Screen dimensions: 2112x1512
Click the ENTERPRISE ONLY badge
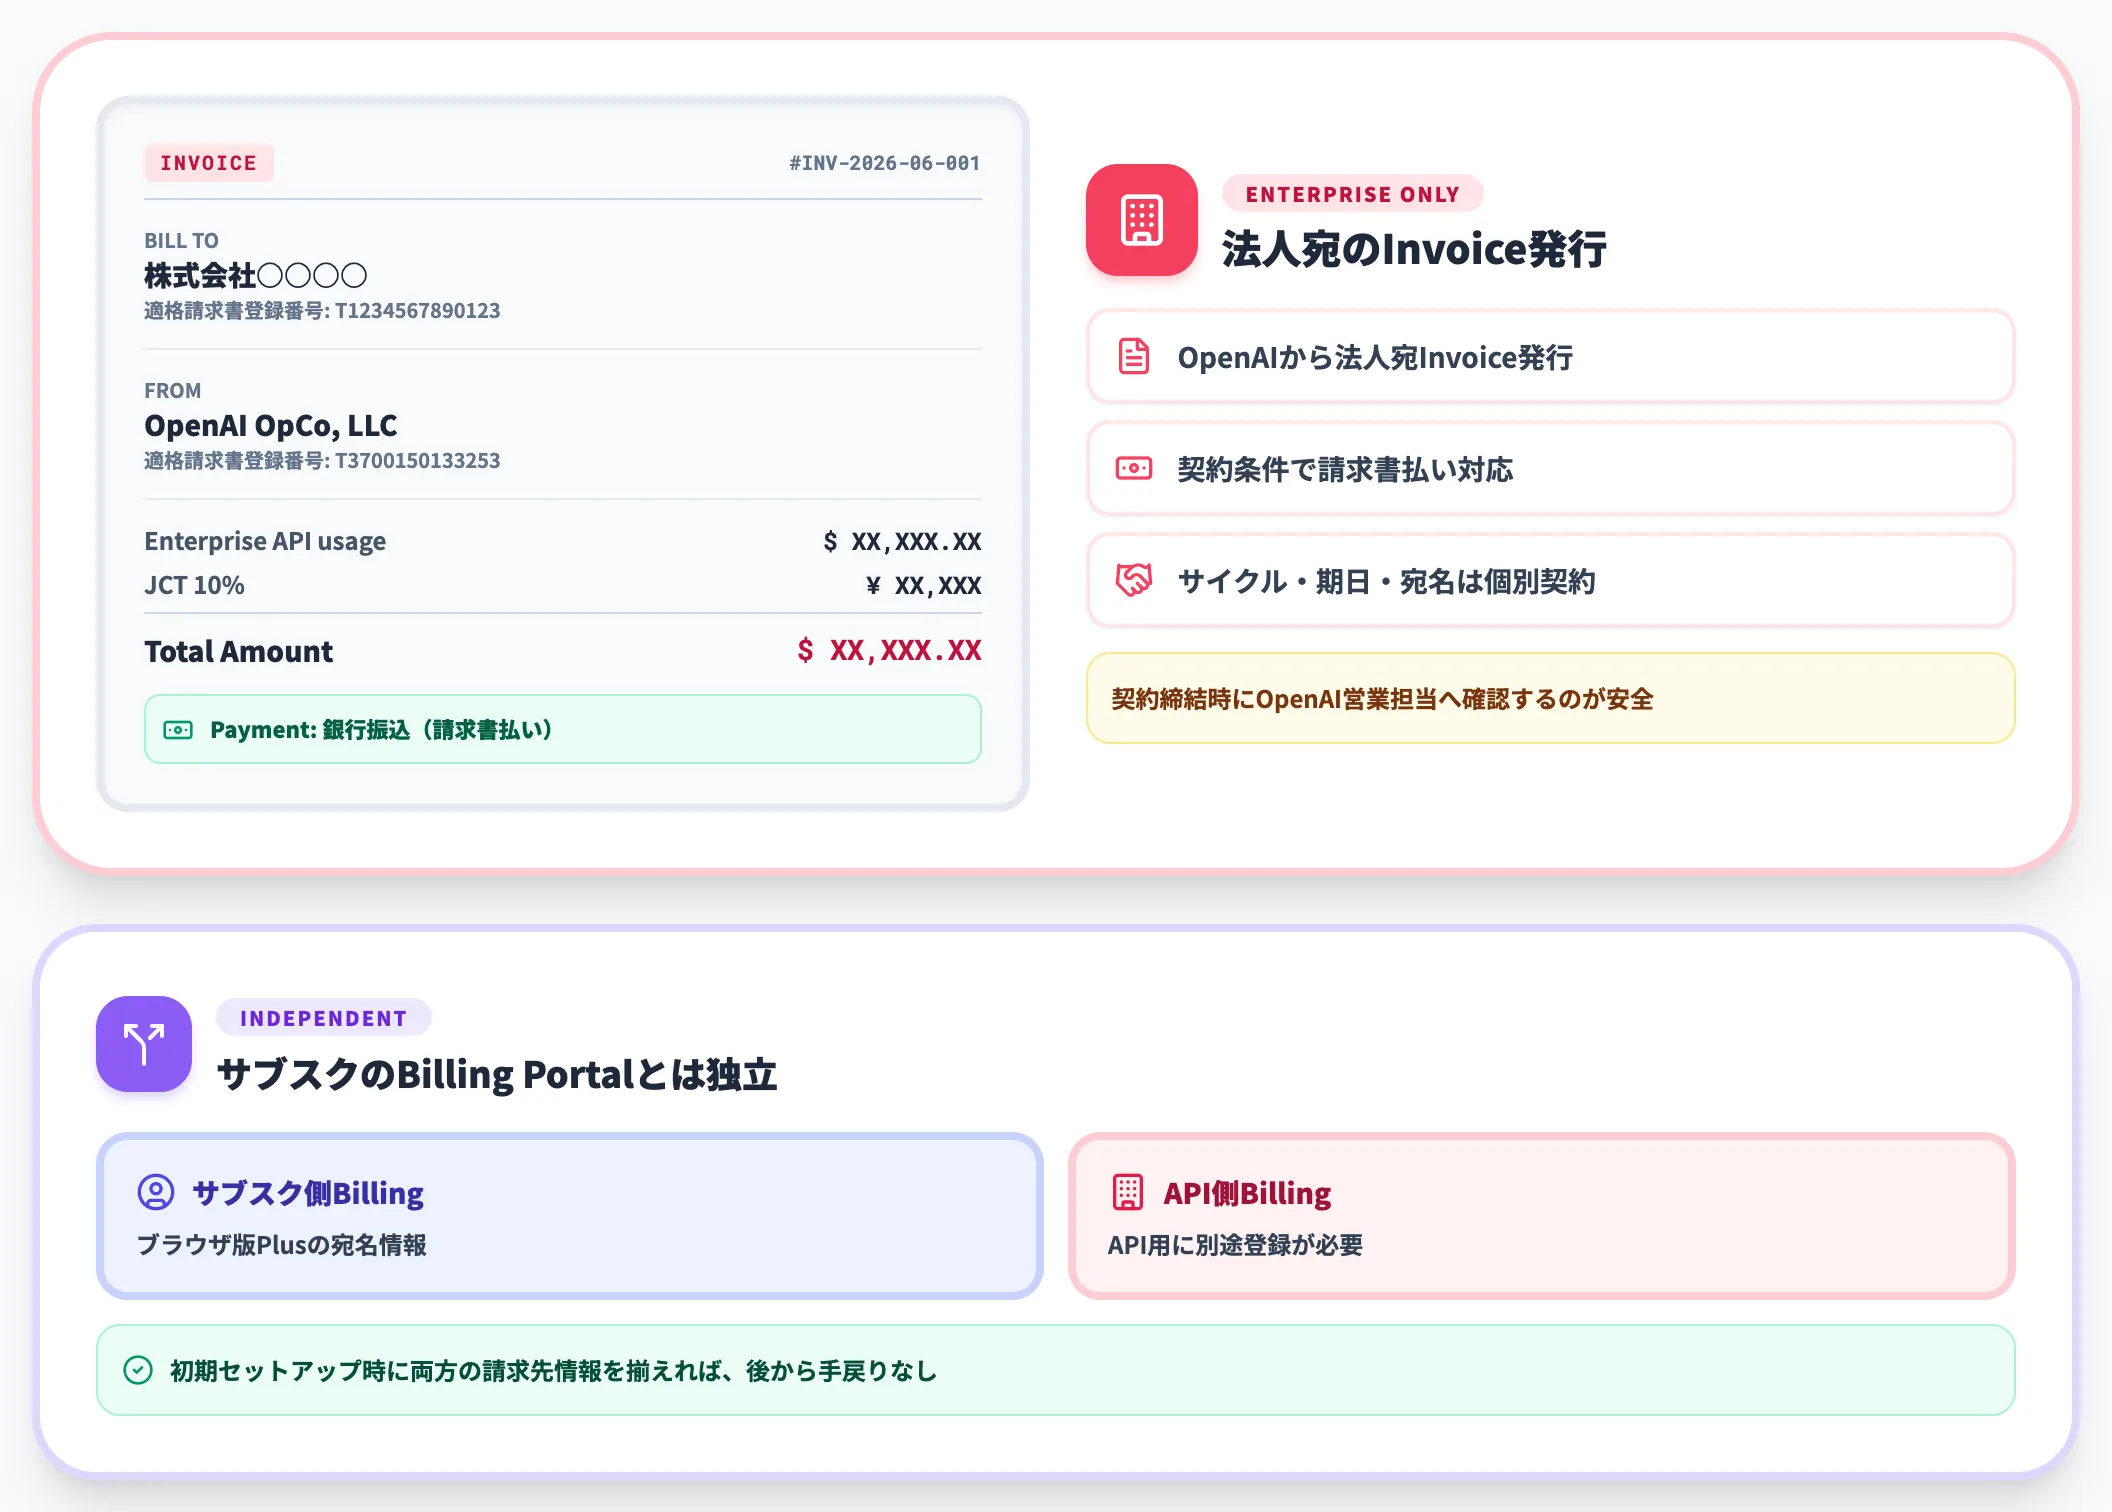pos(1352,194)
